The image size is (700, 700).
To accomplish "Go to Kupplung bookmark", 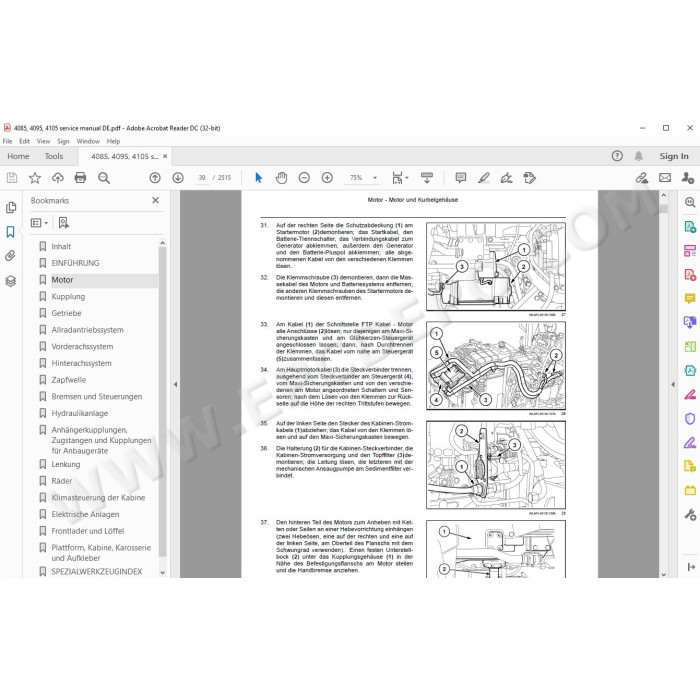I will 68,296.
